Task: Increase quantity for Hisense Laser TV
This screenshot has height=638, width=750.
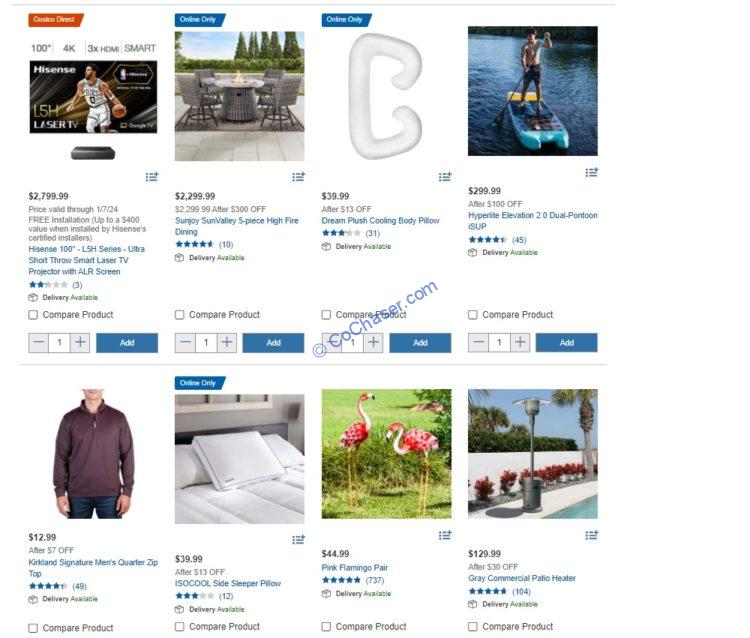Action: click(80, 342)
